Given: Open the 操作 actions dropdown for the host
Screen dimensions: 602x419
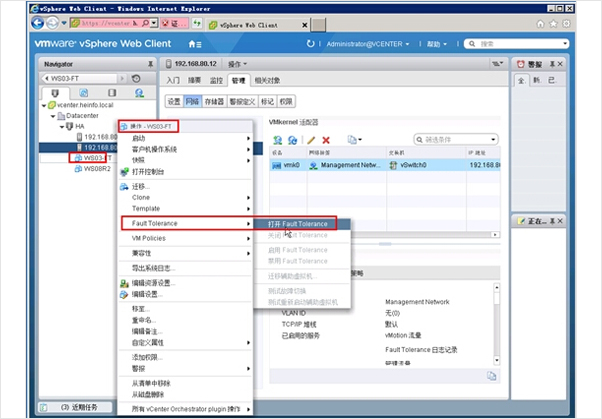Looking at the screenshot, I should click(238, 64).
